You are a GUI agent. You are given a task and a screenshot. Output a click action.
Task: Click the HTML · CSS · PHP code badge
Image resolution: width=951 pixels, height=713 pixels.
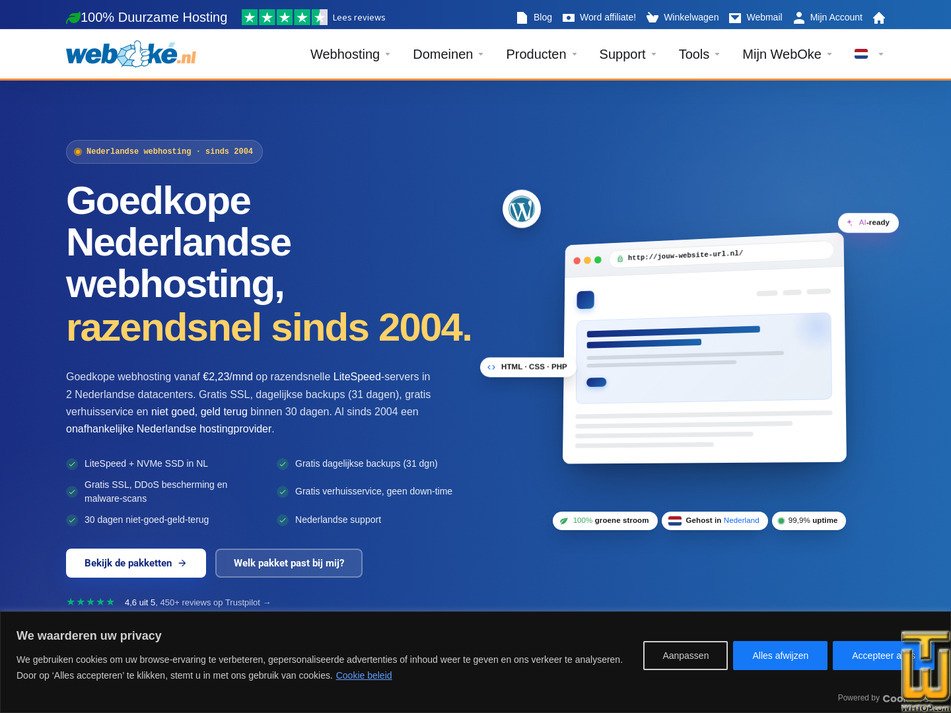(528, 367)
